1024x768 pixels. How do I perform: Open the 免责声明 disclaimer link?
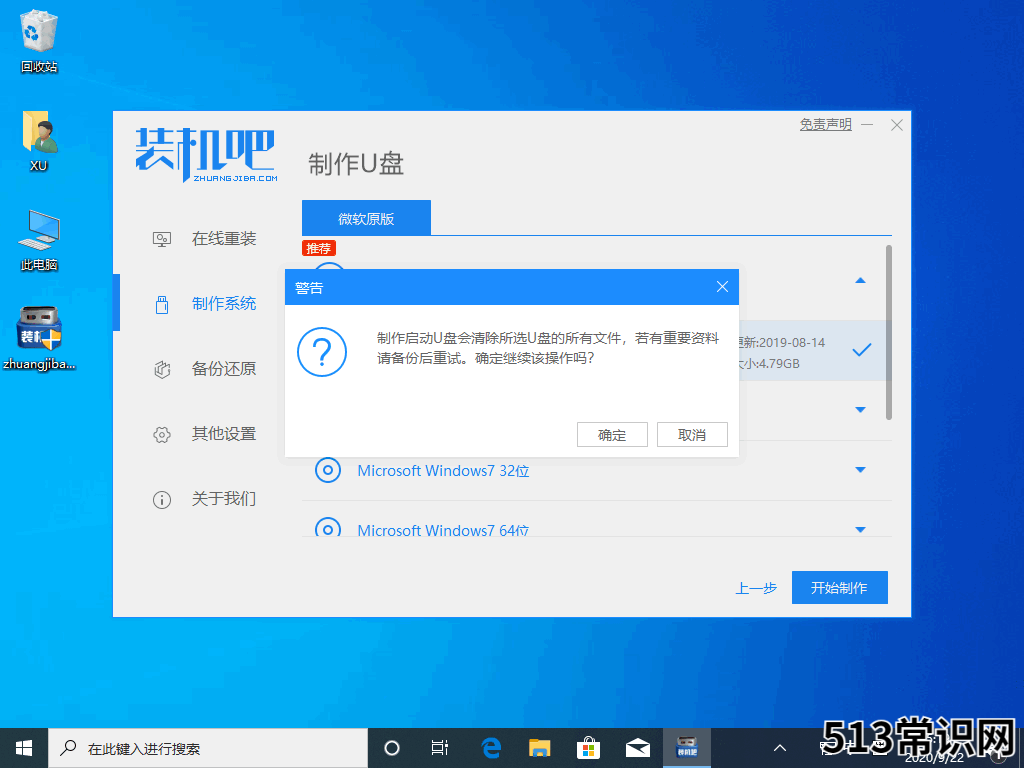tap(825, 125)
